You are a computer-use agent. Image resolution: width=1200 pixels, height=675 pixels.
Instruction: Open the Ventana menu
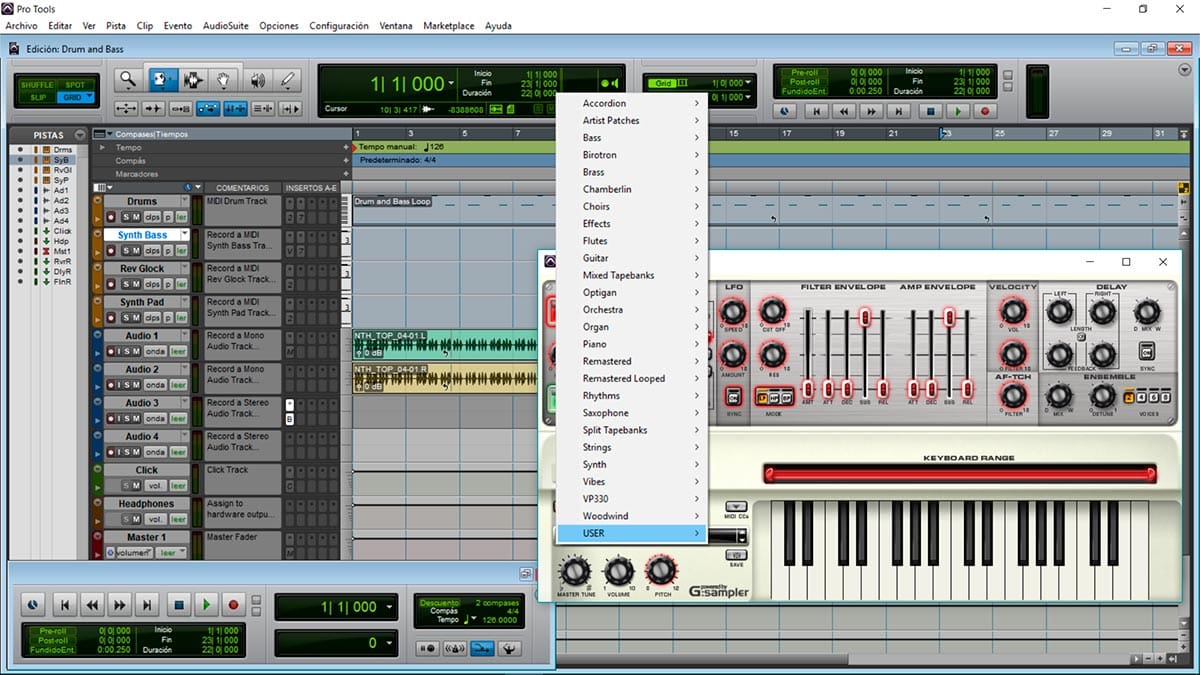point(395,25)
